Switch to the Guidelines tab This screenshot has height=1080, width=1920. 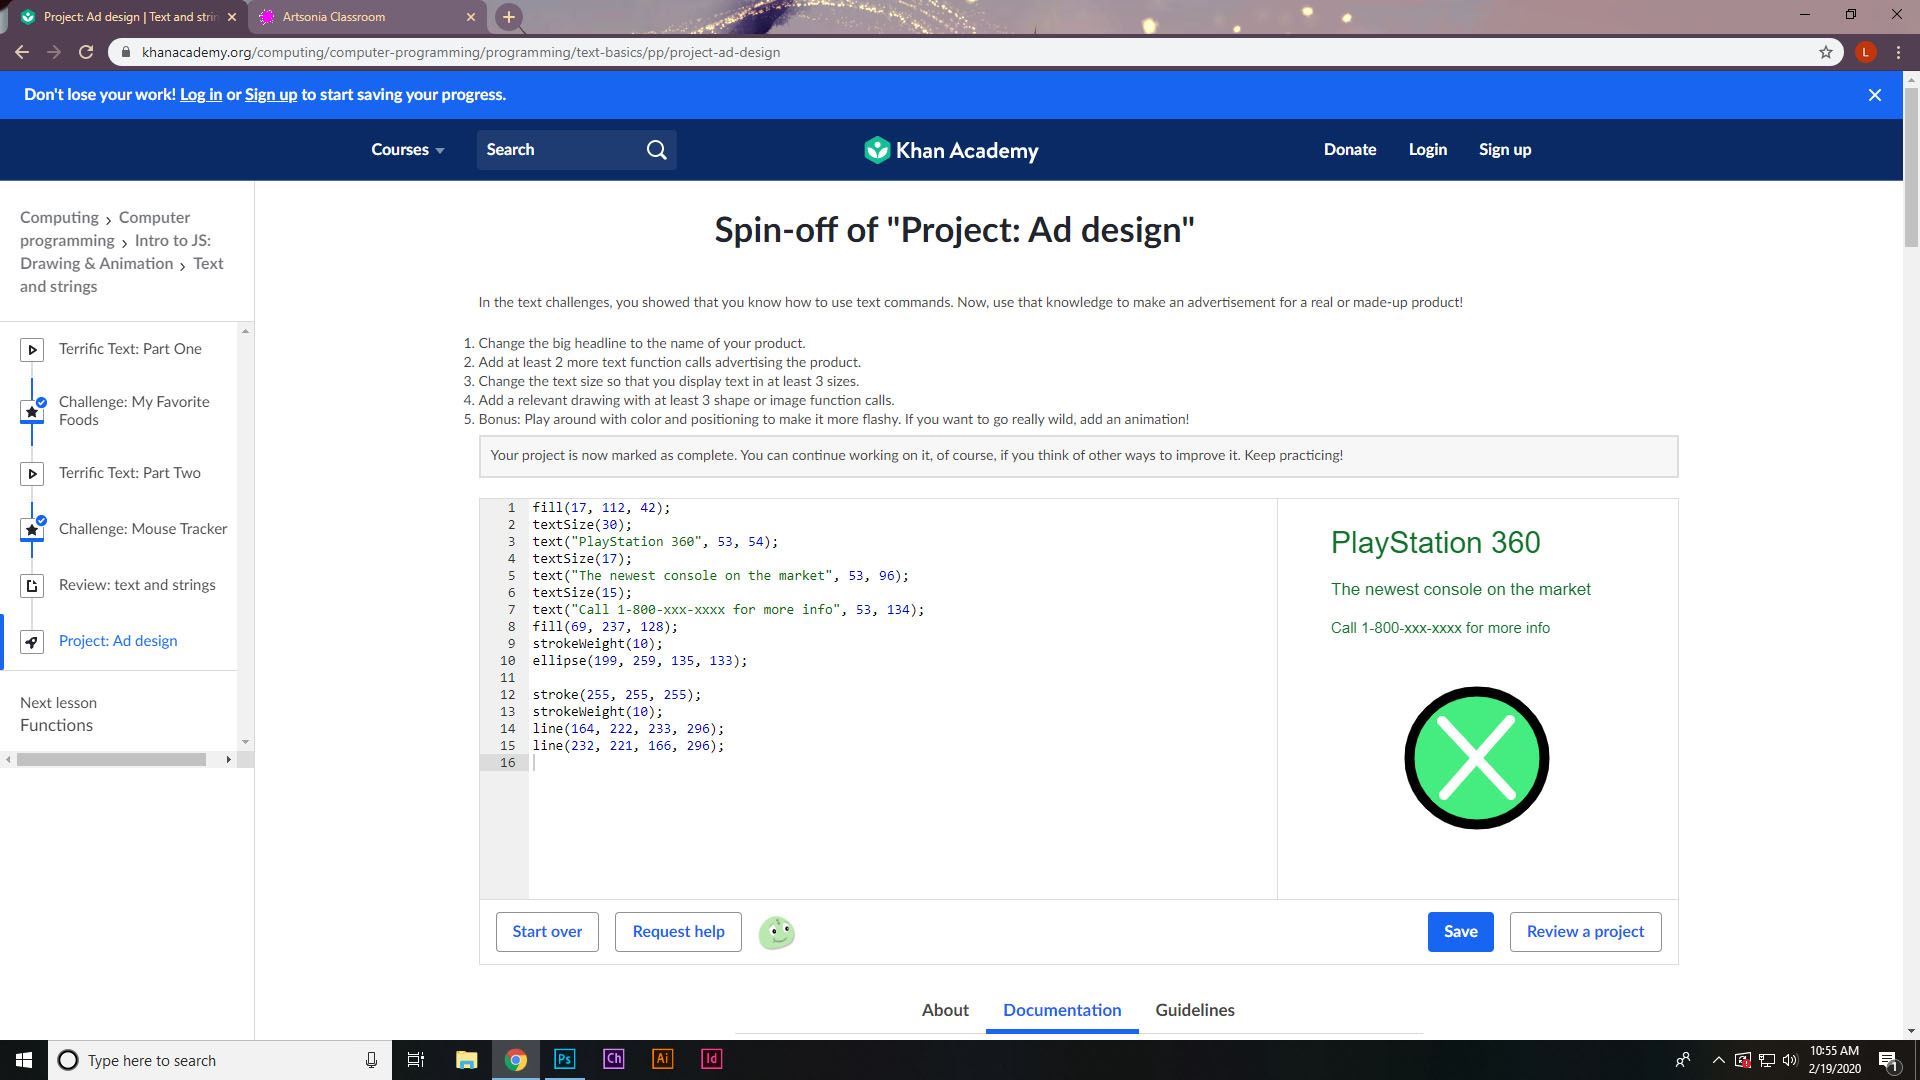pyautogui.click(x=1194, y=1010)
